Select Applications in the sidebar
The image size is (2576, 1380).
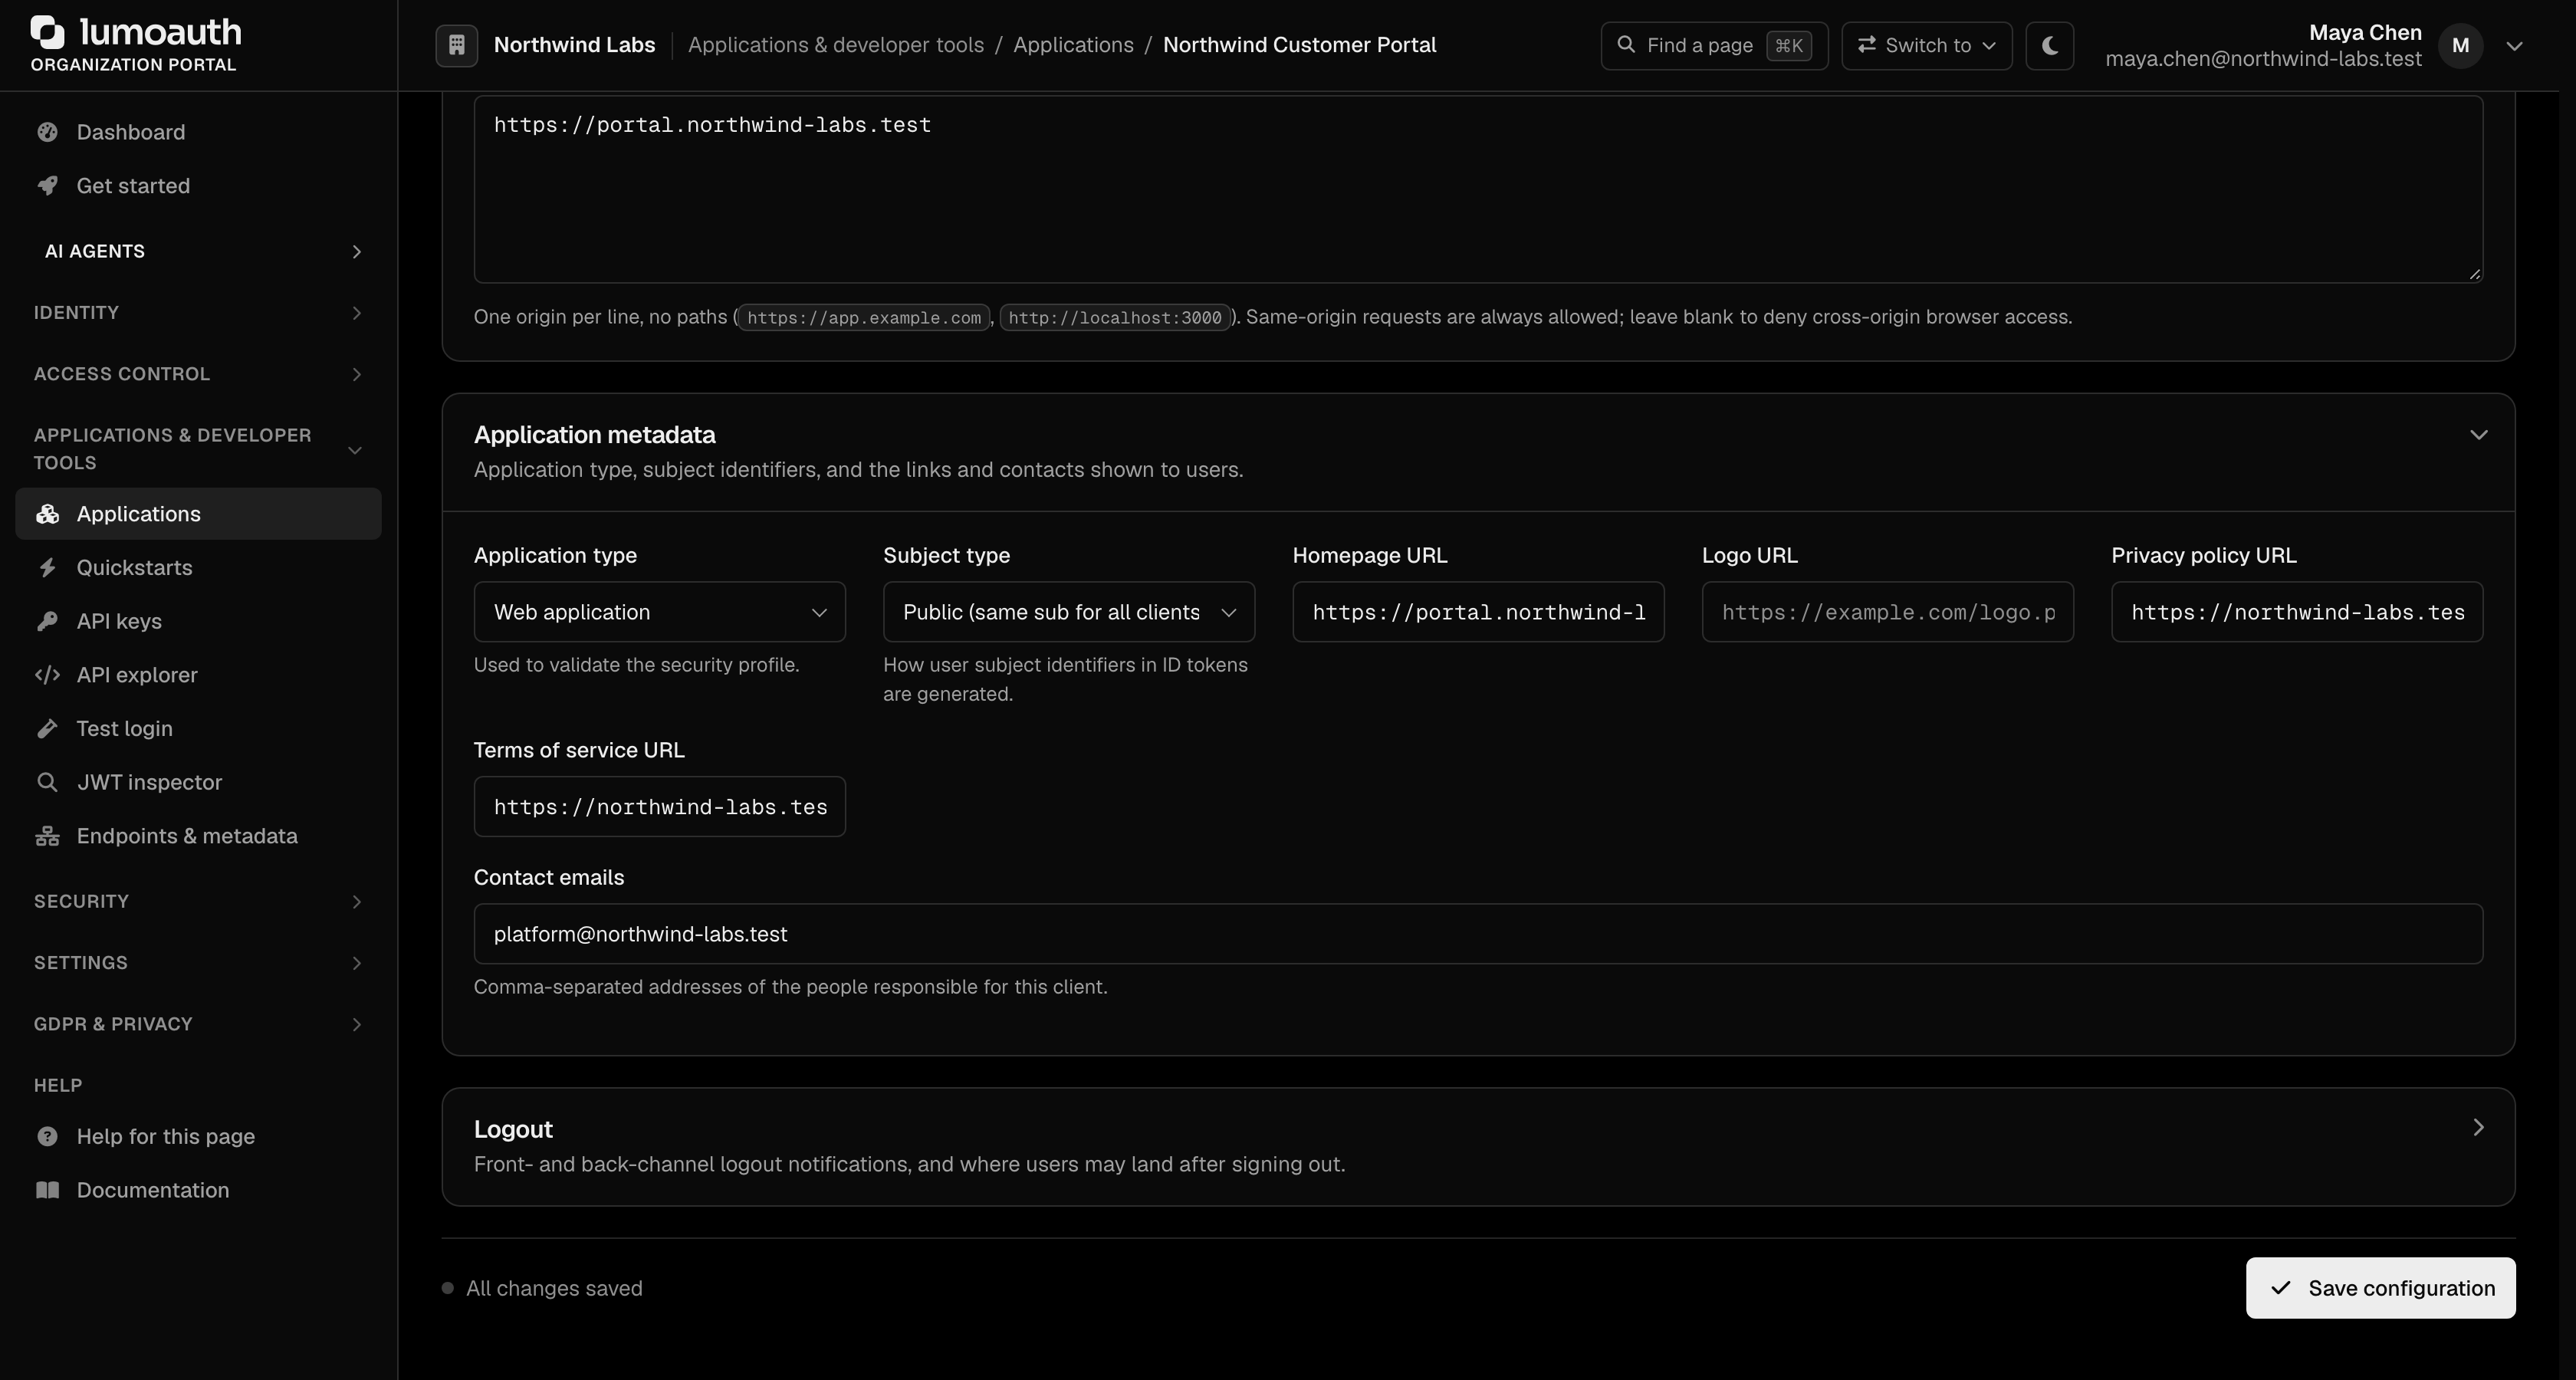tap(198, 514)
